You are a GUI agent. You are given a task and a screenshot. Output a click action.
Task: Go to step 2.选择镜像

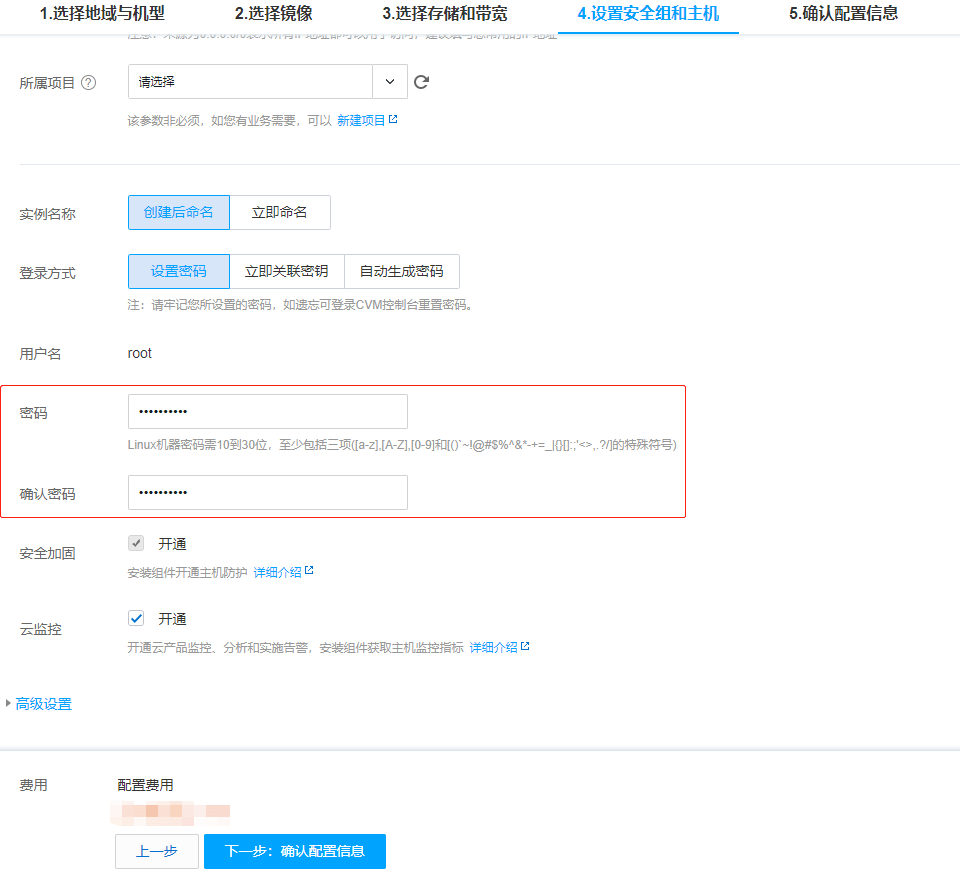pos(274,13)
